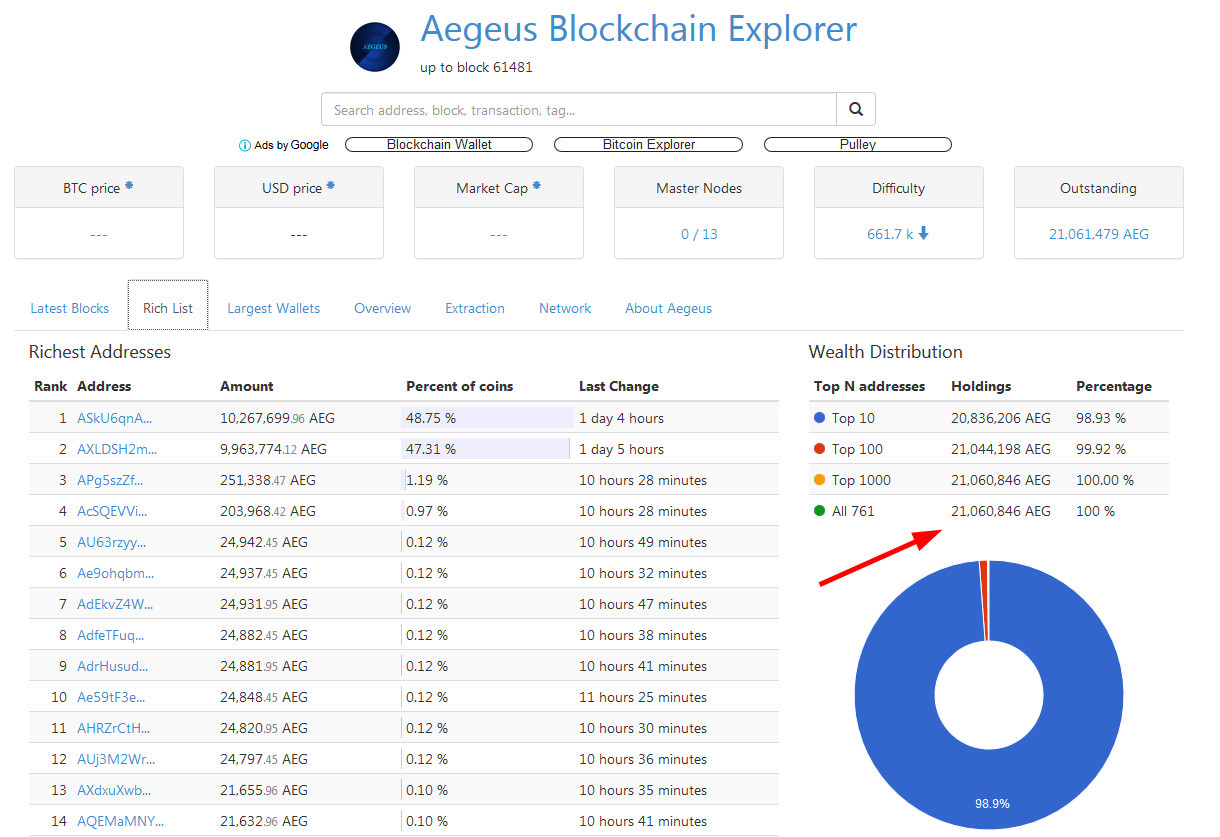Open address APg5szZf...
Screen dimensions: 1220x837
point(110,480)
